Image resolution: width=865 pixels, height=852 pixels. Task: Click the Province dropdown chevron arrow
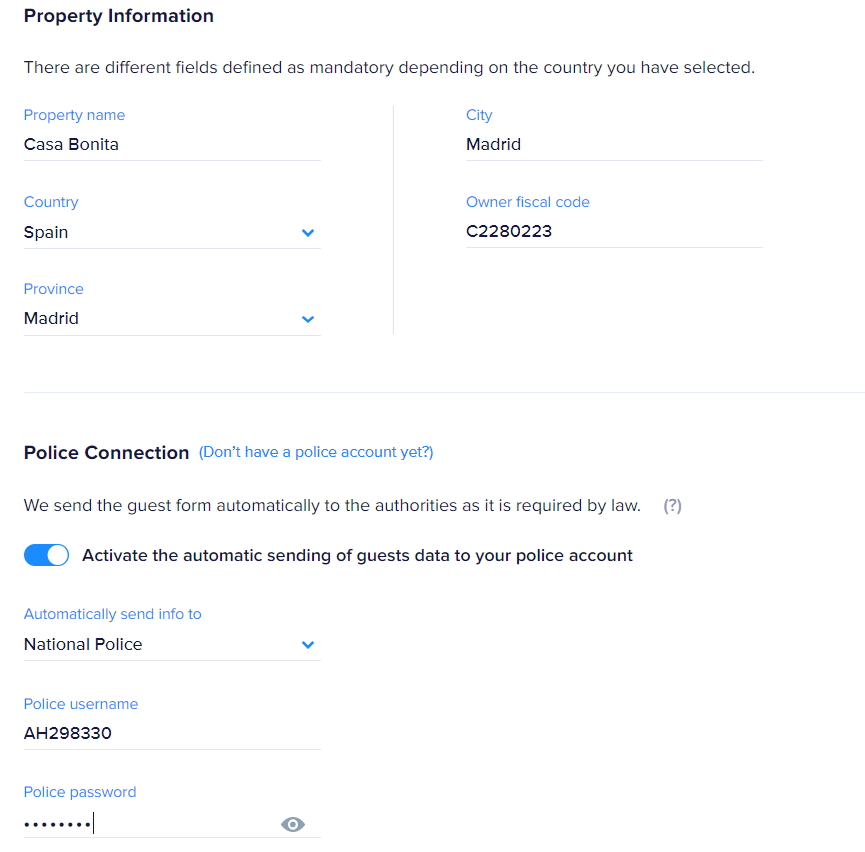pos(308,320)
